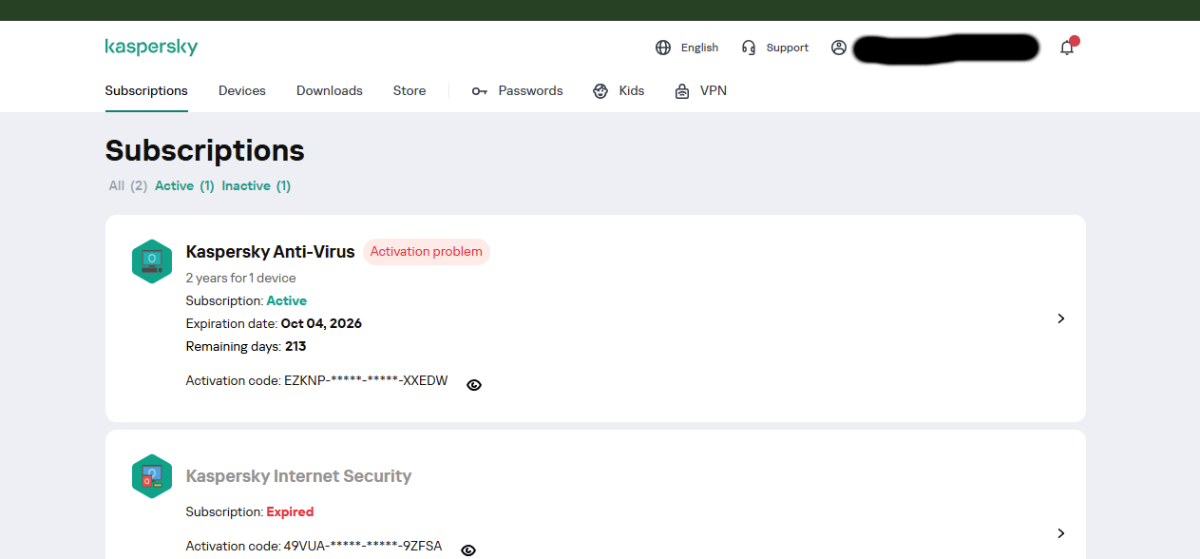The image size is (1200, 559).
Task: Click the Kids face icon
Action: pos(601,91)
